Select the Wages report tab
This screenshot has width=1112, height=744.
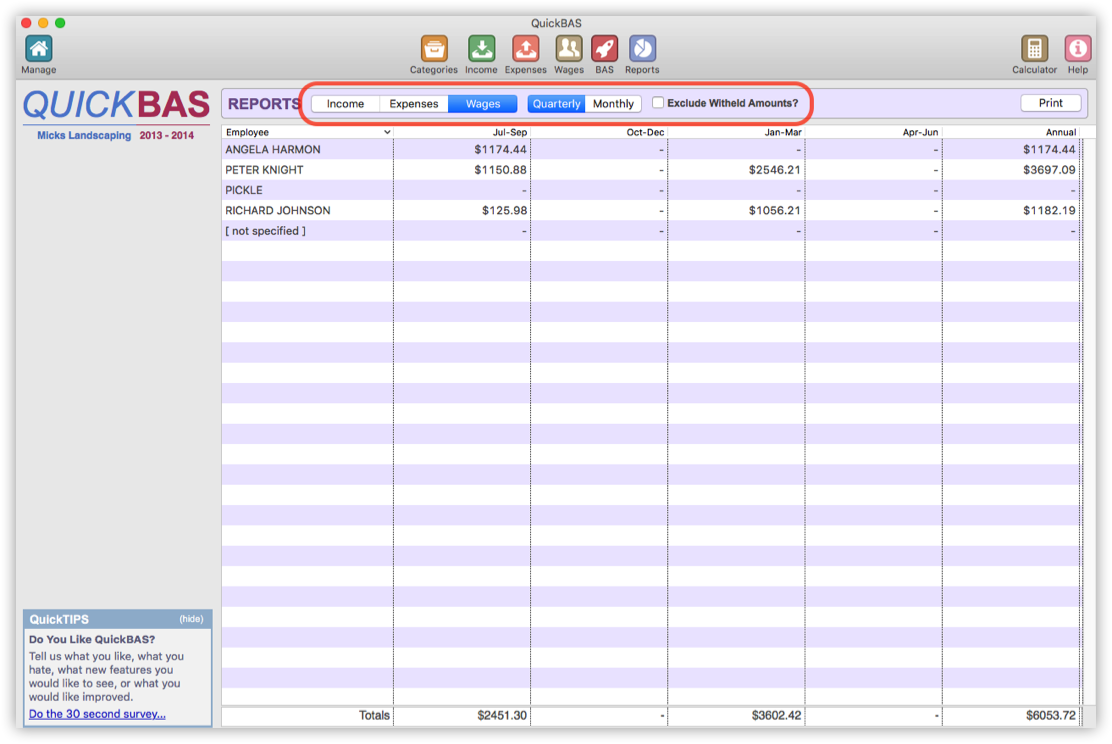coord(483,104)
